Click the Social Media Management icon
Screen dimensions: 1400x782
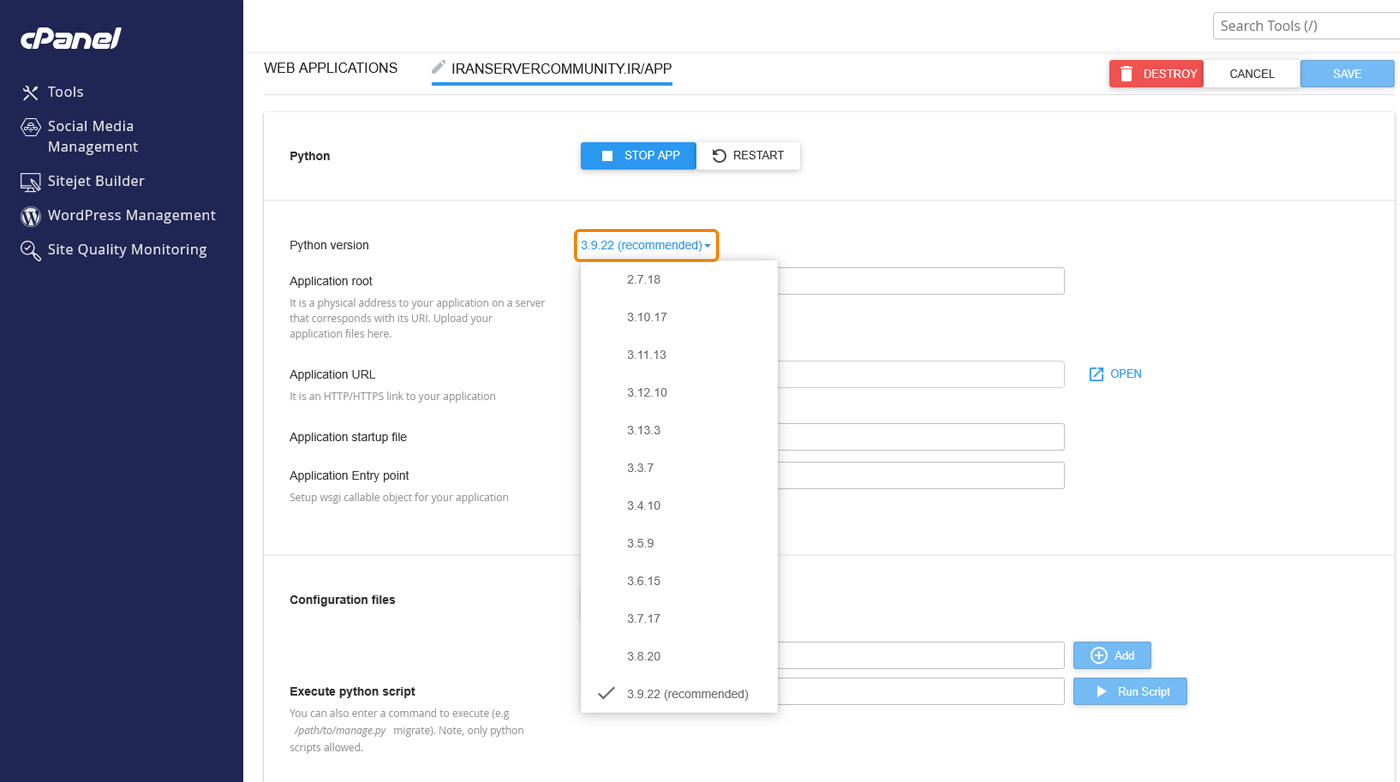tap(30, 127)
